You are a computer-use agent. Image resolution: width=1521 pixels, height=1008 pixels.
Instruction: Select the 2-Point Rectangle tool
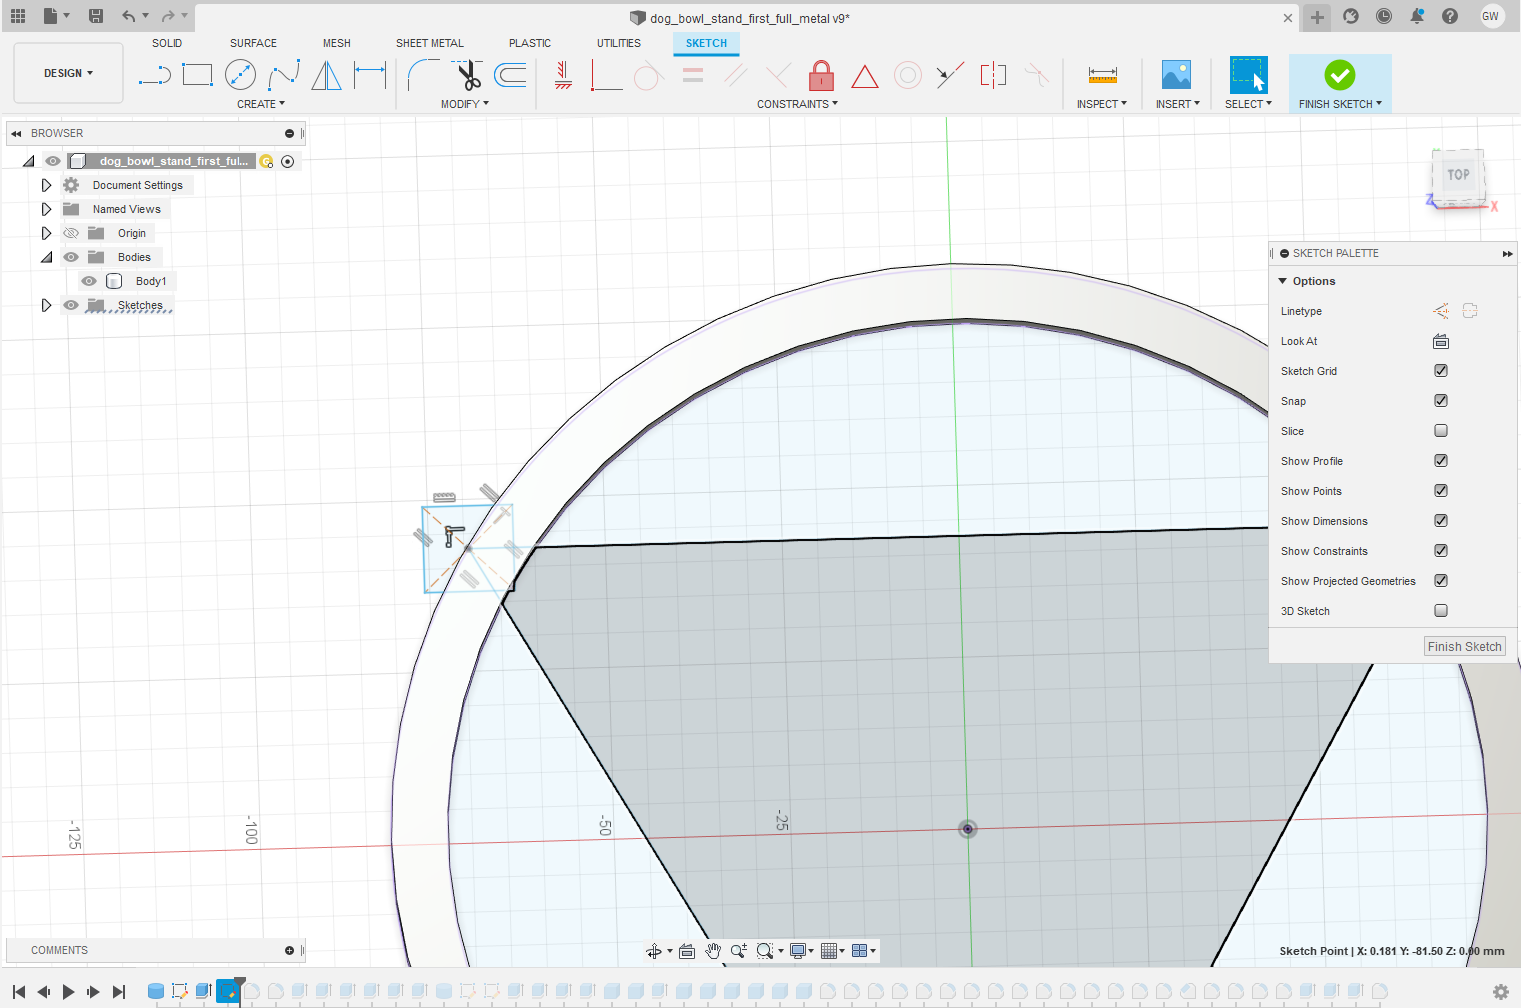coord(197,75)
